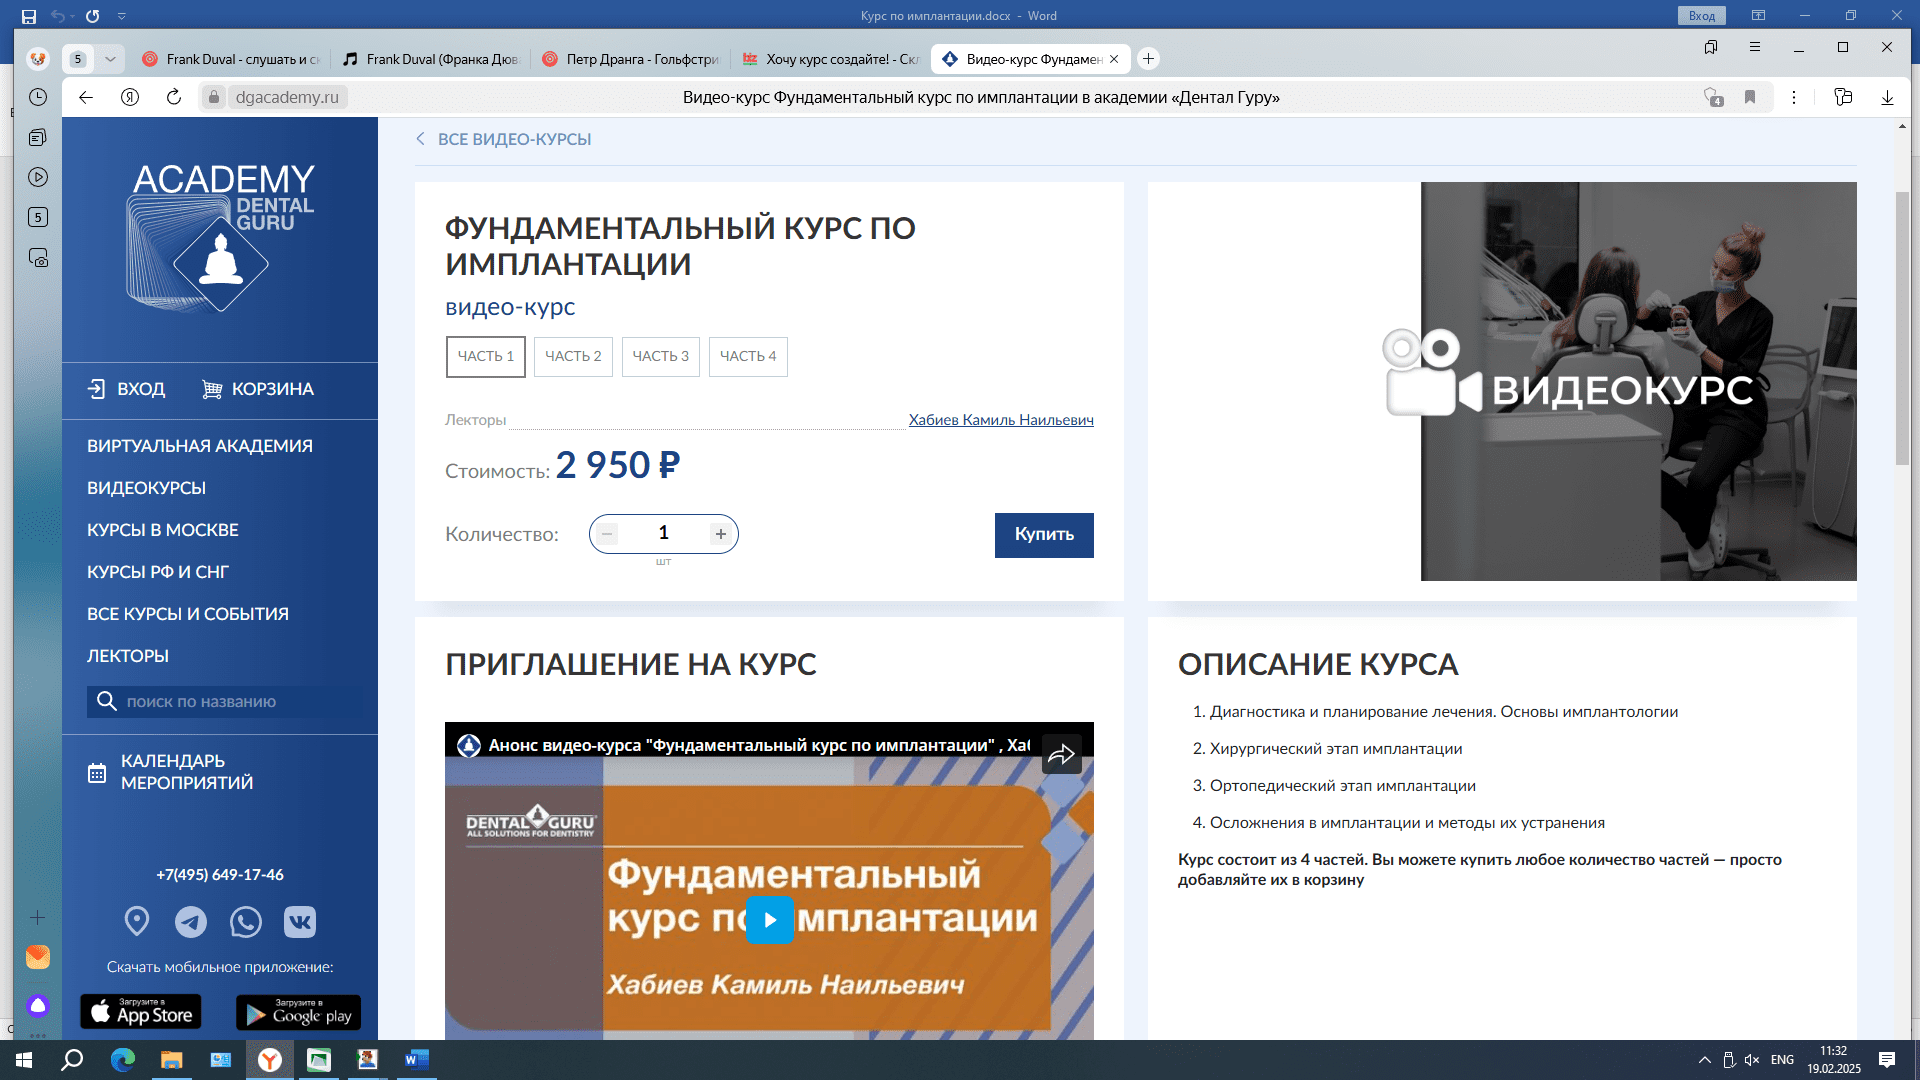Open Word quick access toolbar dropdown
The image size is (1920, 1080).
coord(121,16)
